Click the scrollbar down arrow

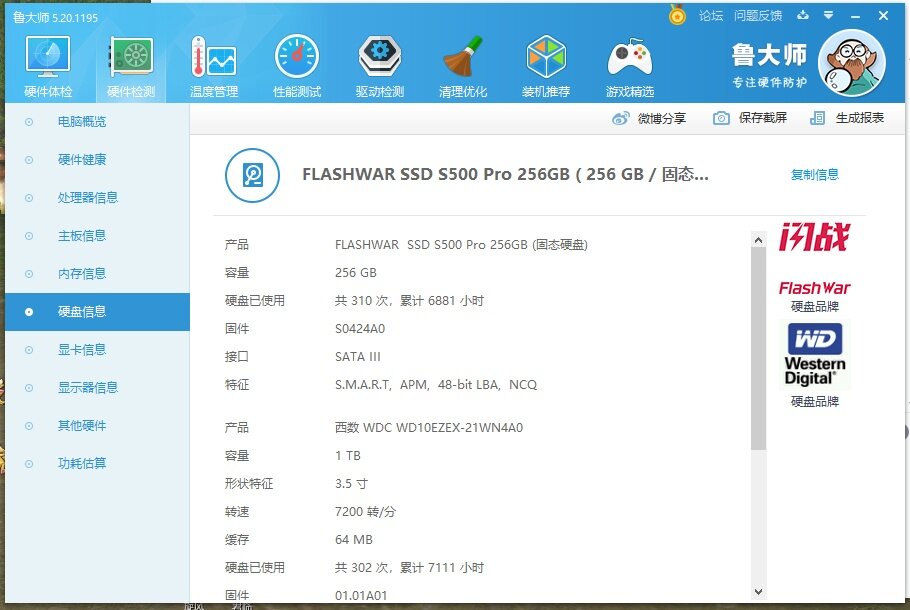pyautogui.click(x=758, y=592)
